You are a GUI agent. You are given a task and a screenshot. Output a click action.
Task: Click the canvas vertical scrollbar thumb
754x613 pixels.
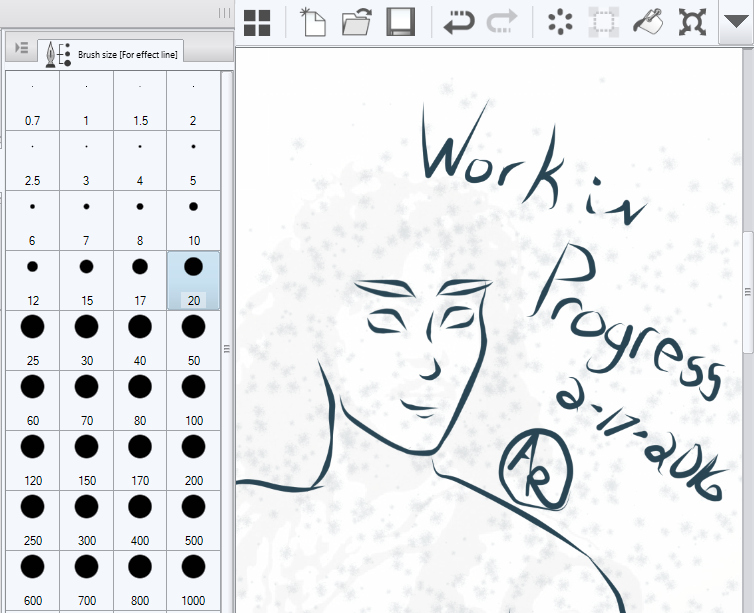tap(748, 292)
